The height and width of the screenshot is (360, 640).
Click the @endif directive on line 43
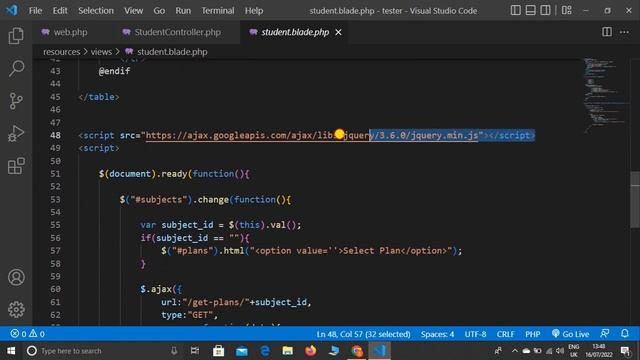pyautogui.click(x=114, y=71)
